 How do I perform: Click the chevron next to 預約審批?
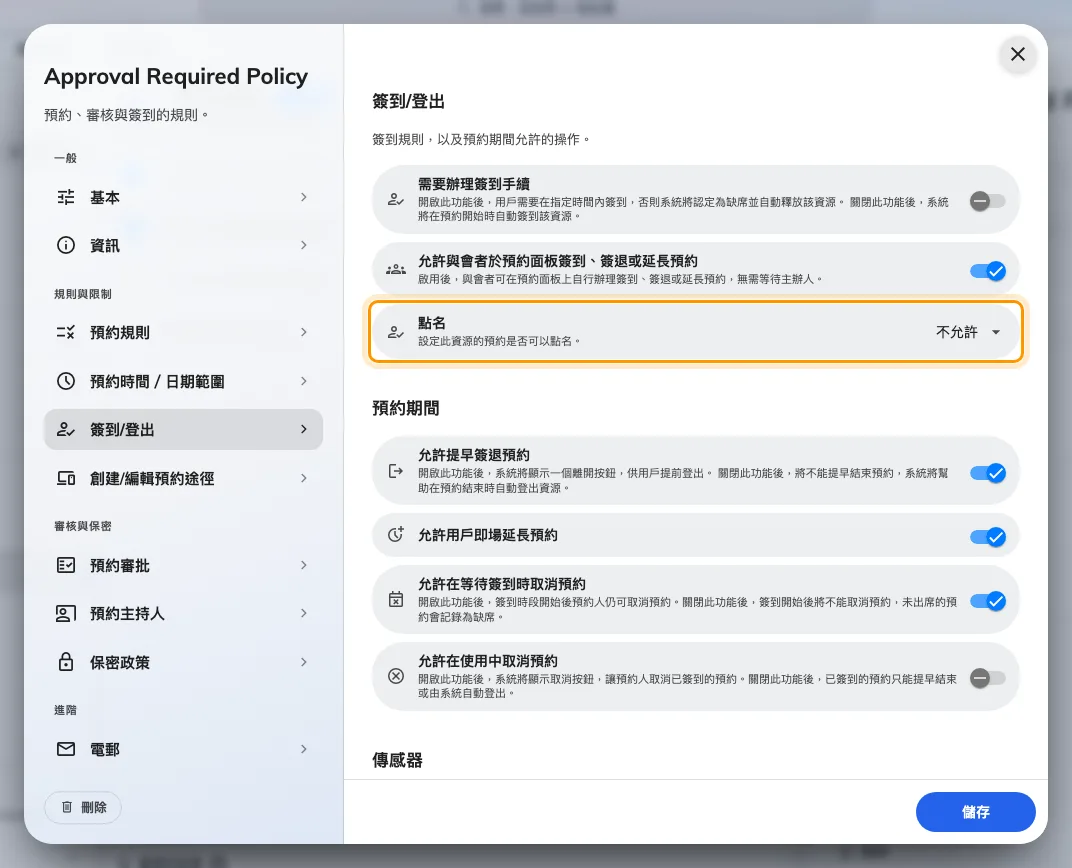pos(304,565)
